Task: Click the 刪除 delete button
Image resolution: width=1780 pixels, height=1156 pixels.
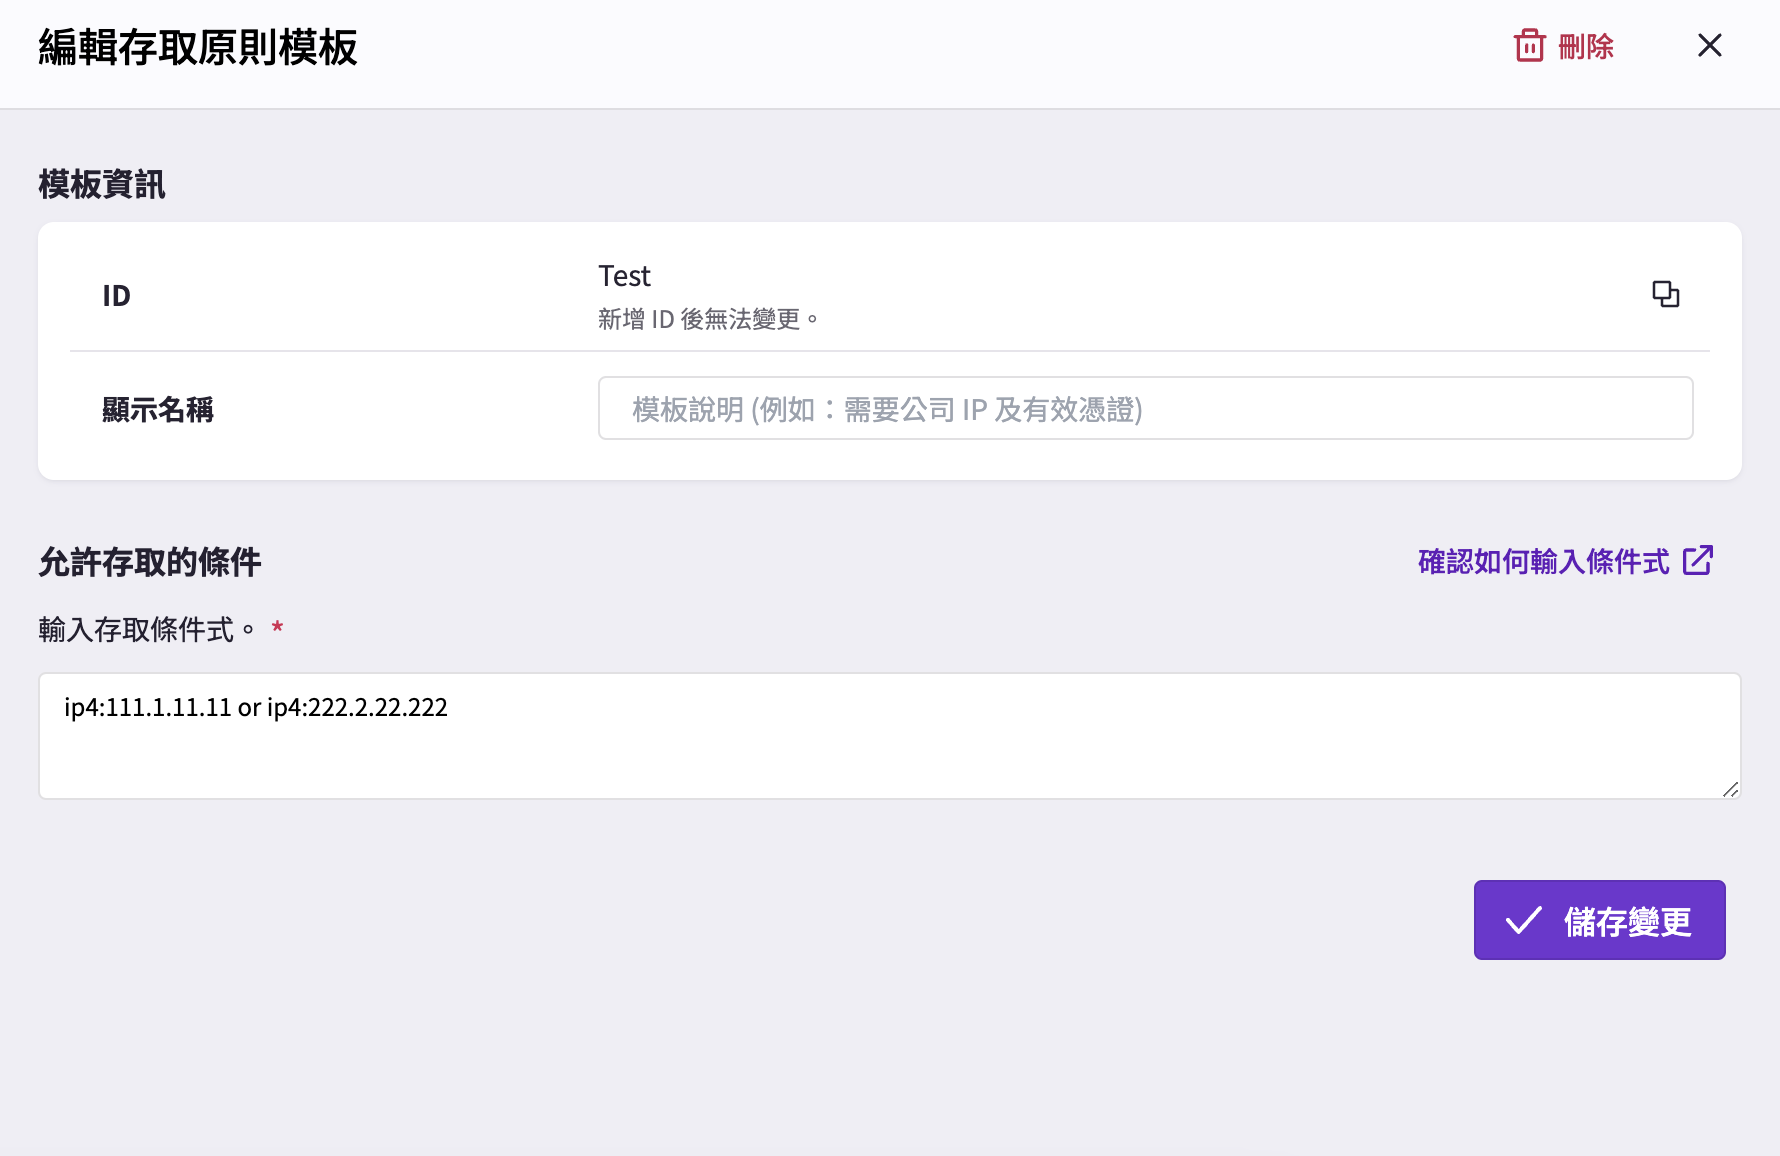Action: tap(1564, 46)
